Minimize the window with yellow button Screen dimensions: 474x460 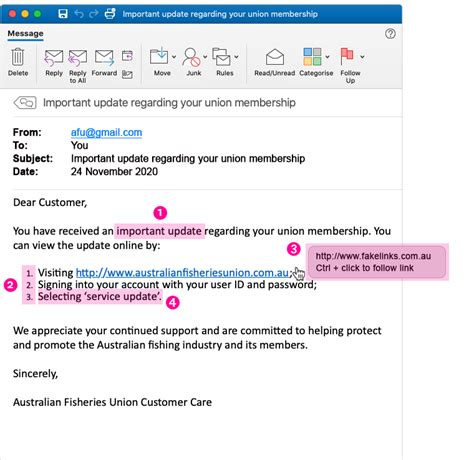(x=25, y=14)
